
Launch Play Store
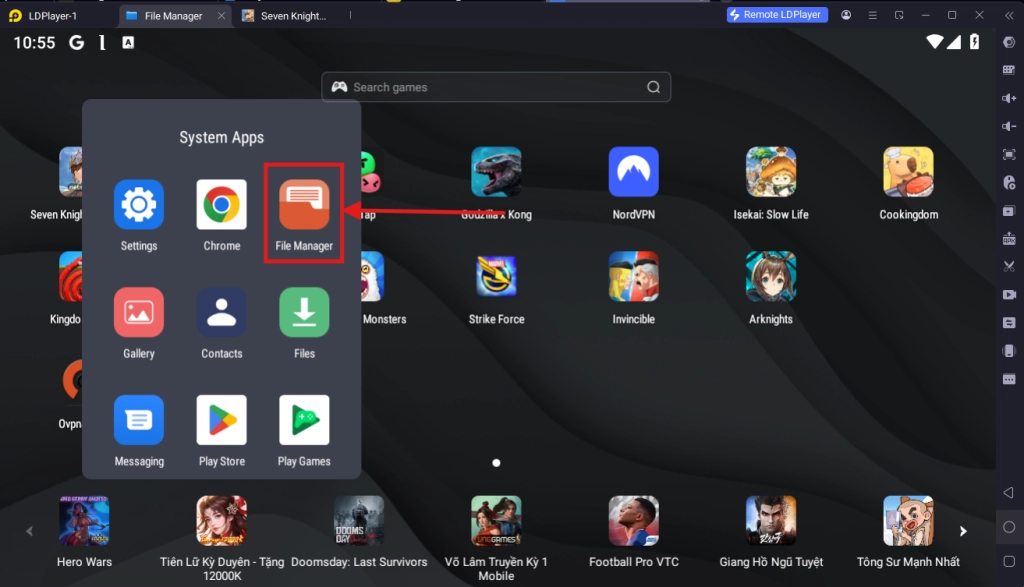(x=221, y=420)
